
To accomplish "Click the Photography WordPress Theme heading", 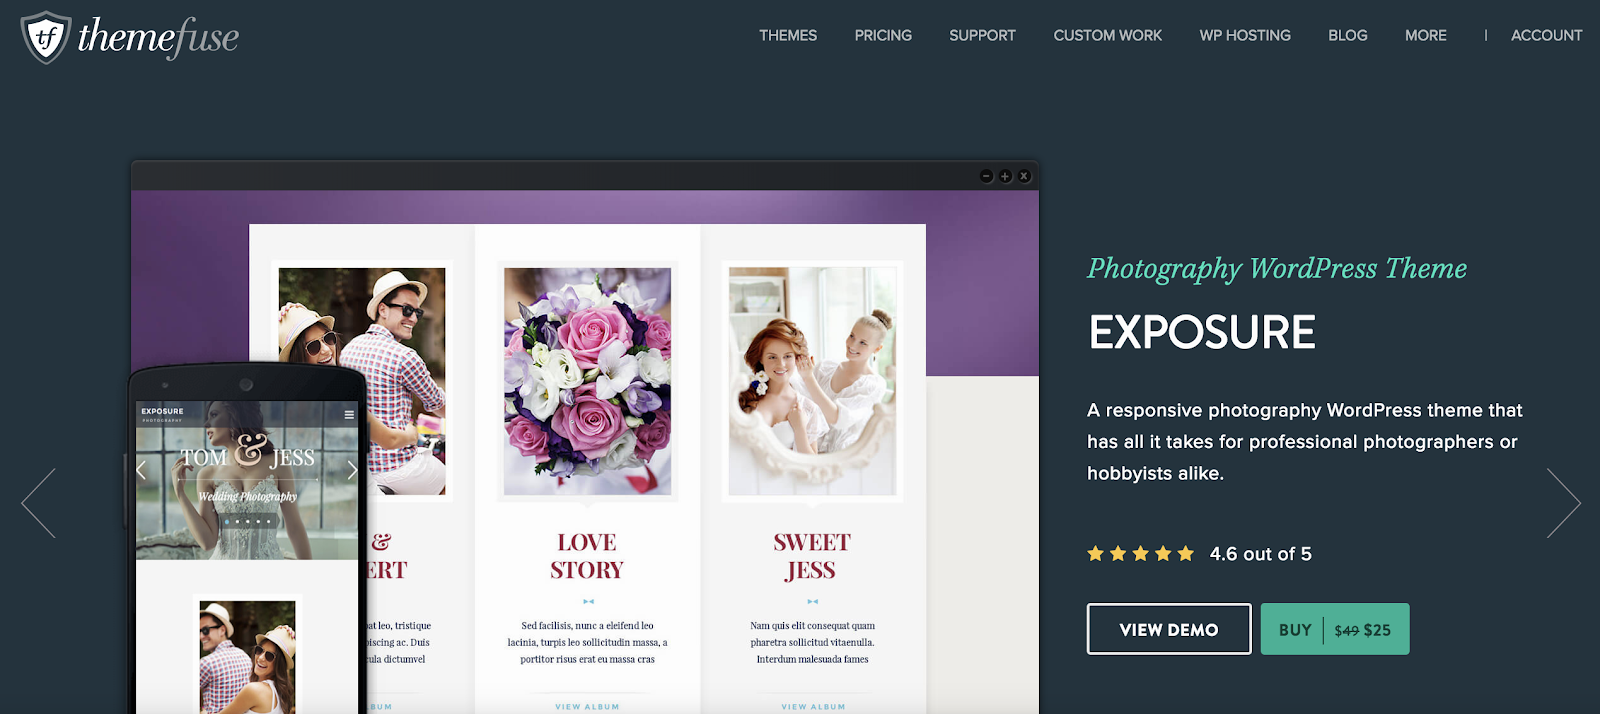I will pyautogui.click(x=1277, y=268).
